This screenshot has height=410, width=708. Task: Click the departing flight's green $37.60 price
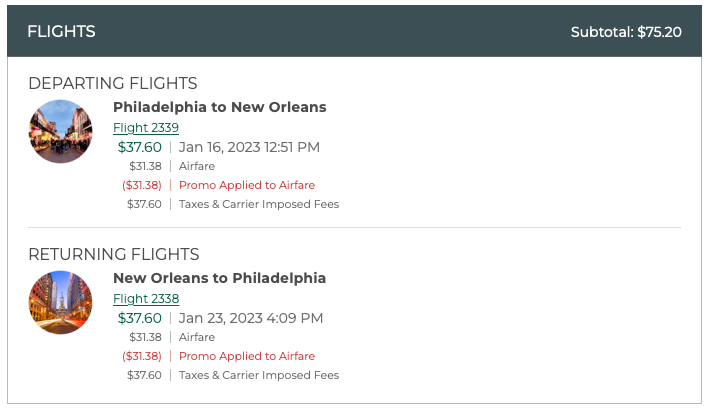coord(139,147)
